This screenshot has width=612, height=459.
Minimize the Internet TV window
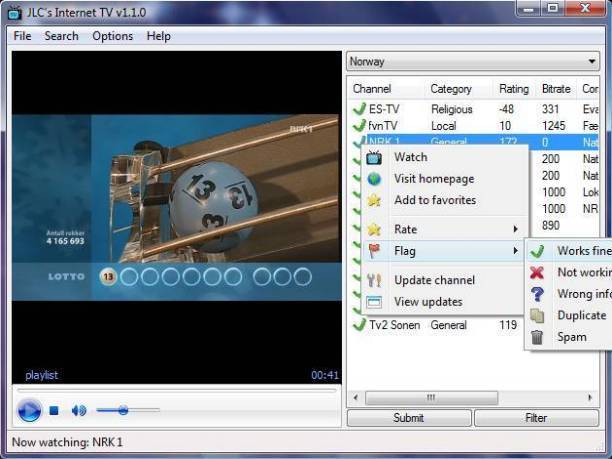(x=529, y=9)
